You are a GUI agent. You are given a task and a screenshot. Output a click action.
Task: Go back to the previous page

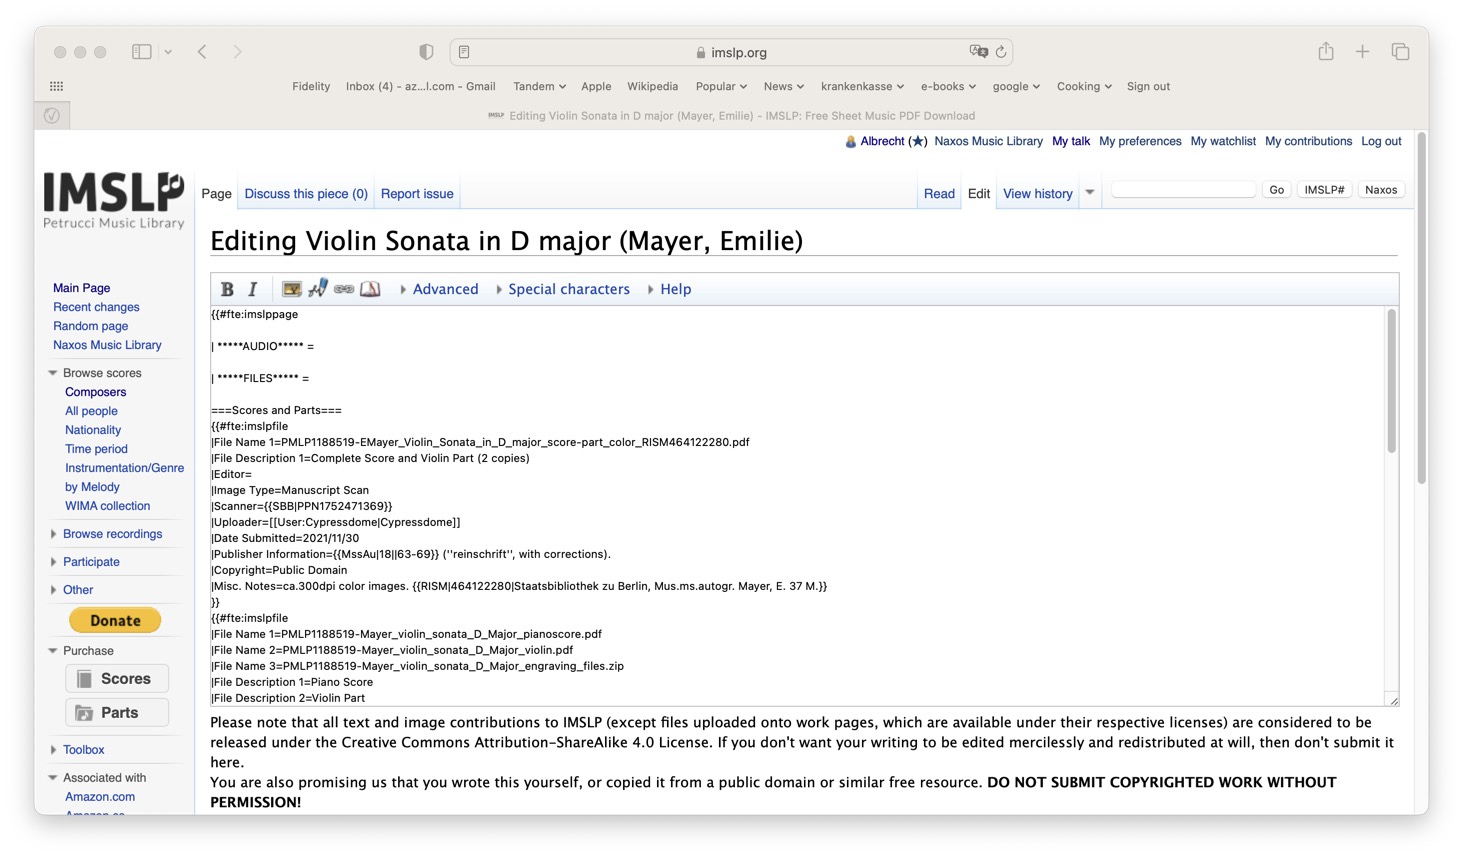pos(202,52)
